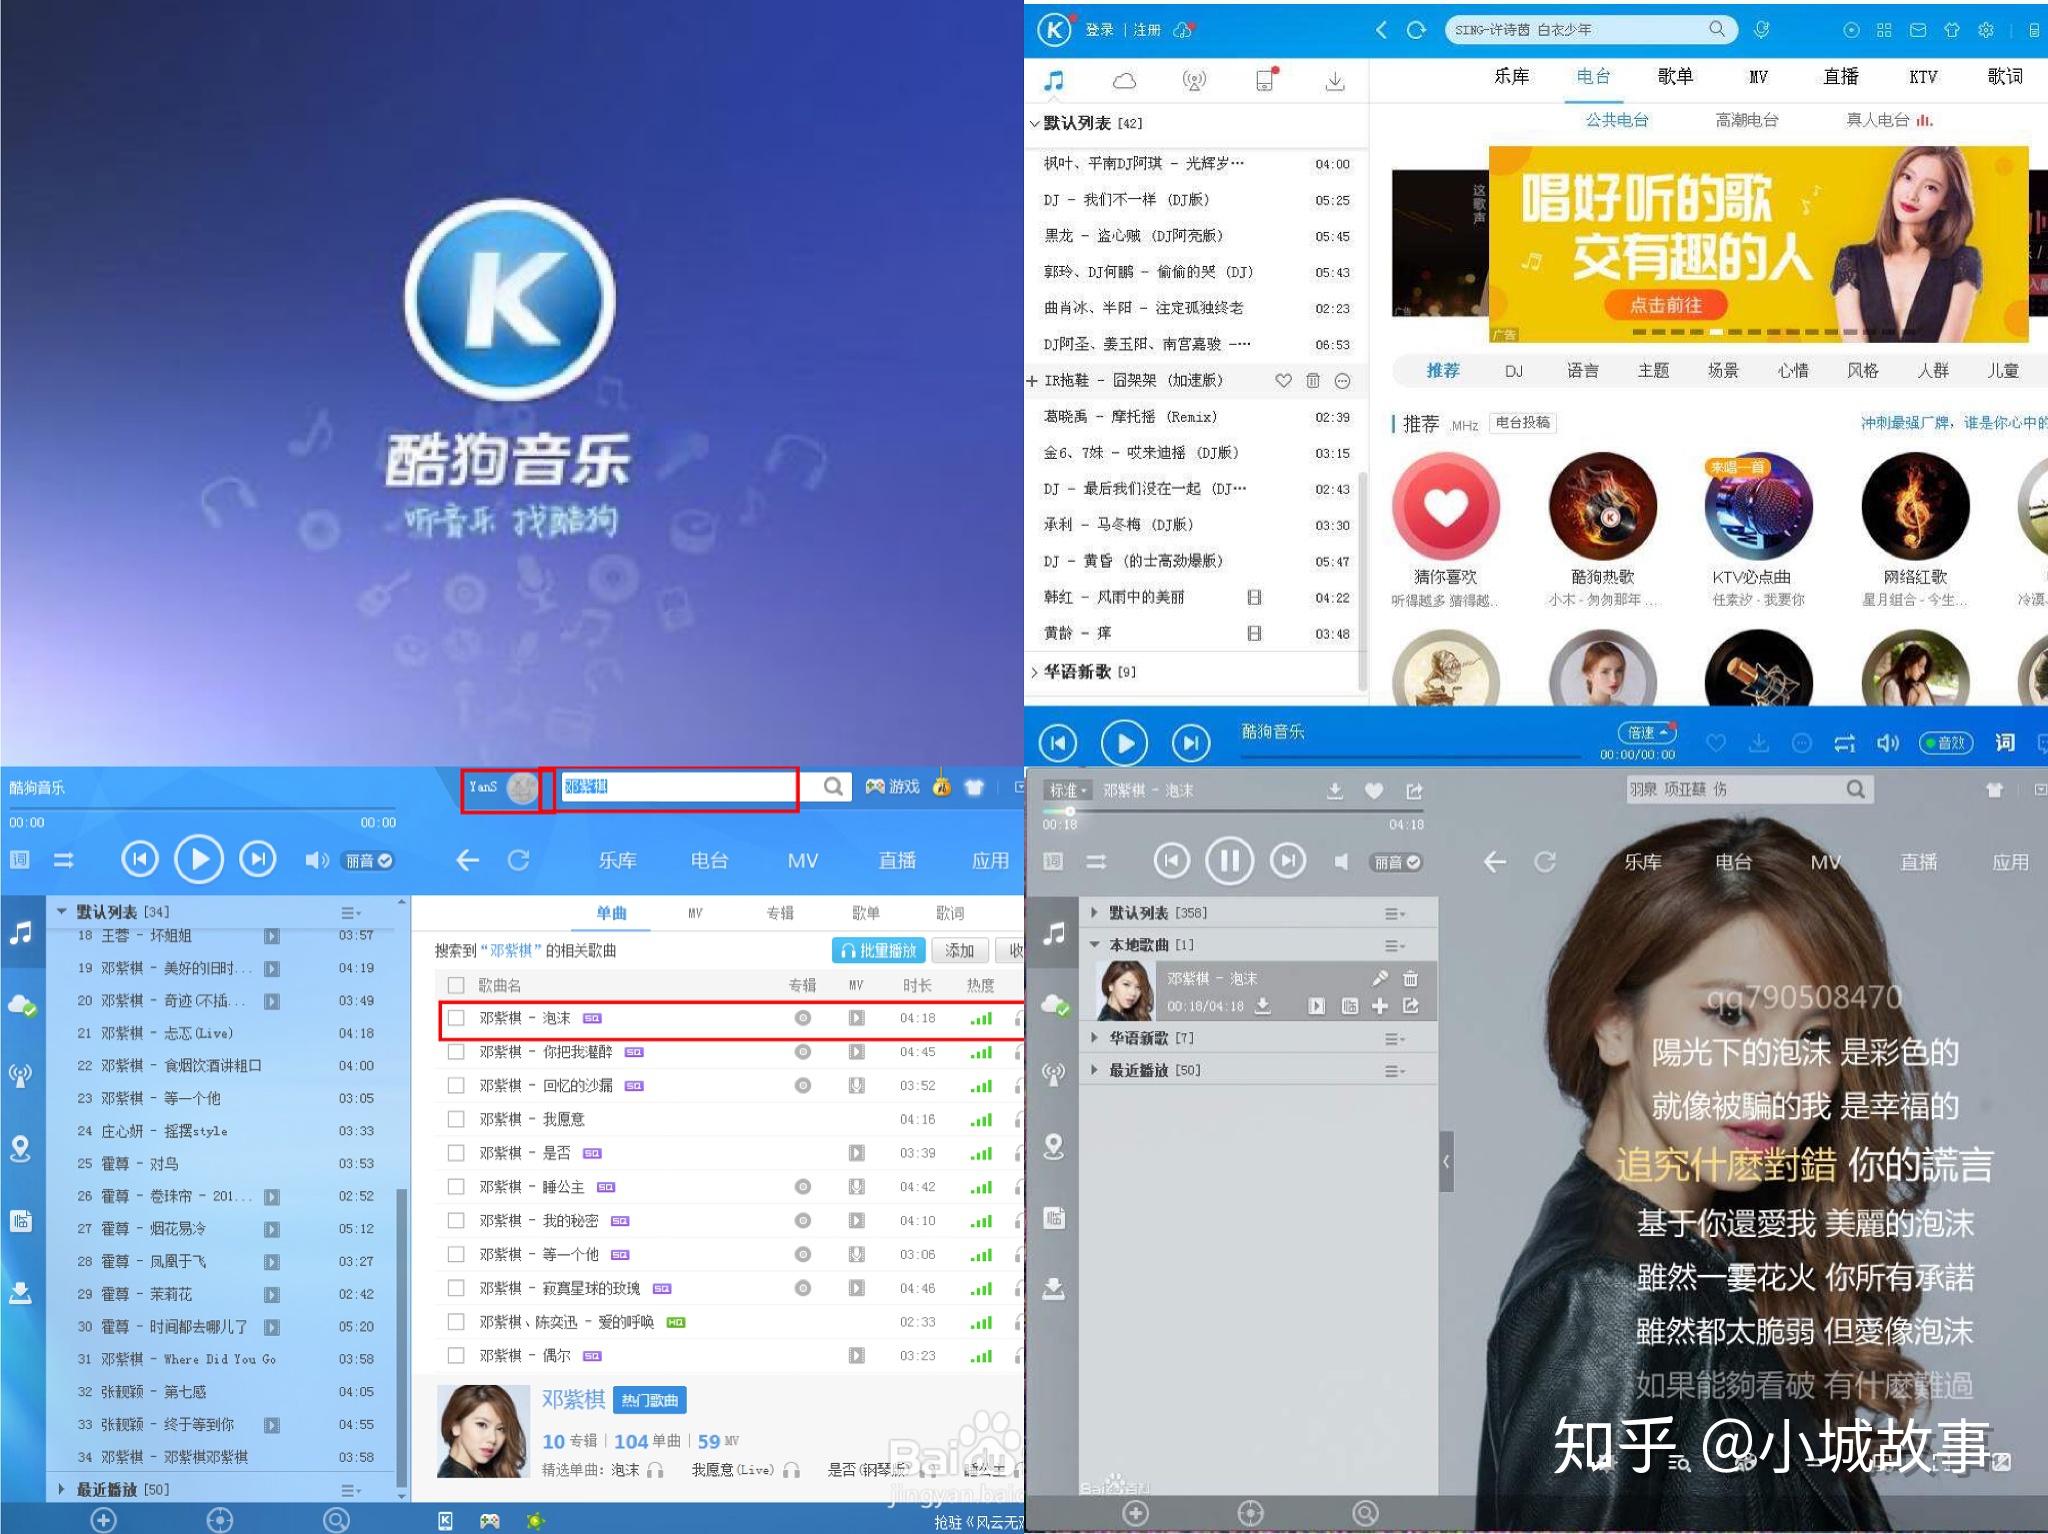Click download icon beside 邓紫棋 - 泡沫 title in the 泡沫 playing window

tap(1335, 791)
